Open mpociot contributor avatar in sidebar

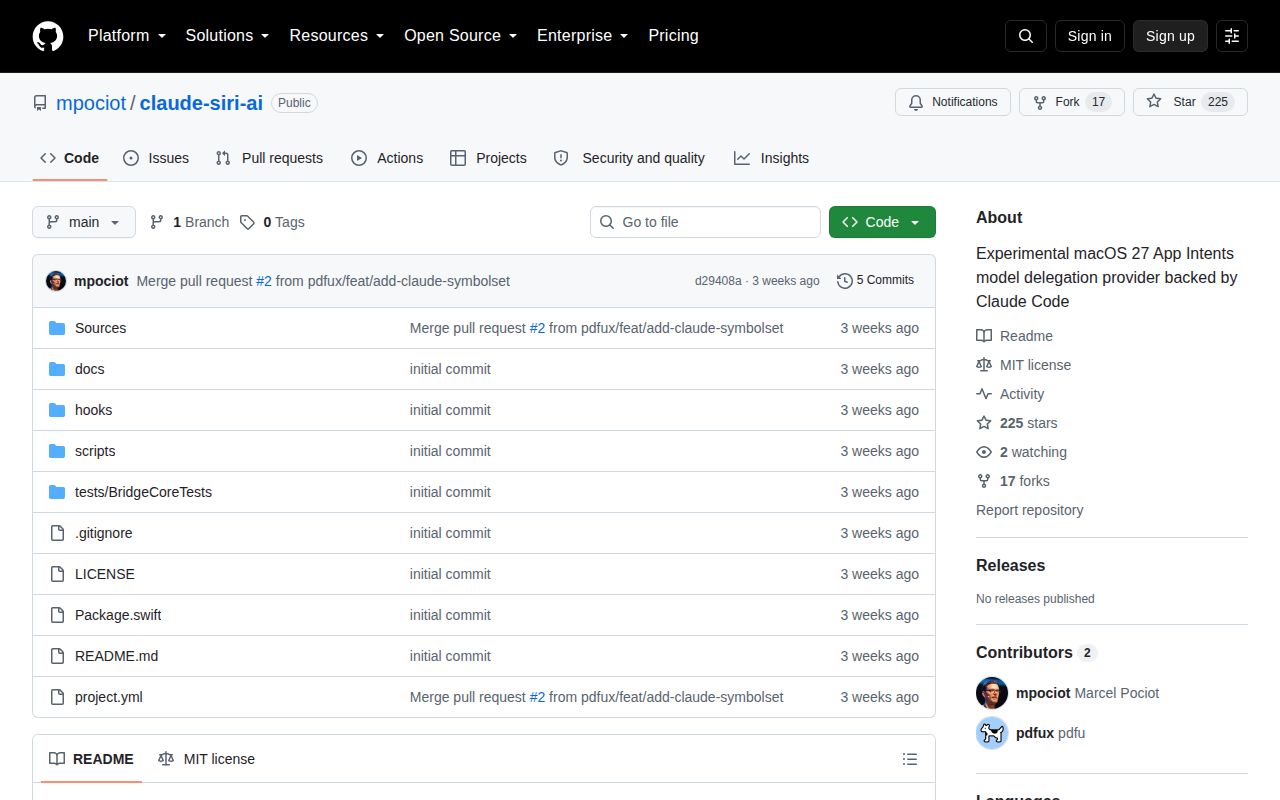click(x=992, y=693)
